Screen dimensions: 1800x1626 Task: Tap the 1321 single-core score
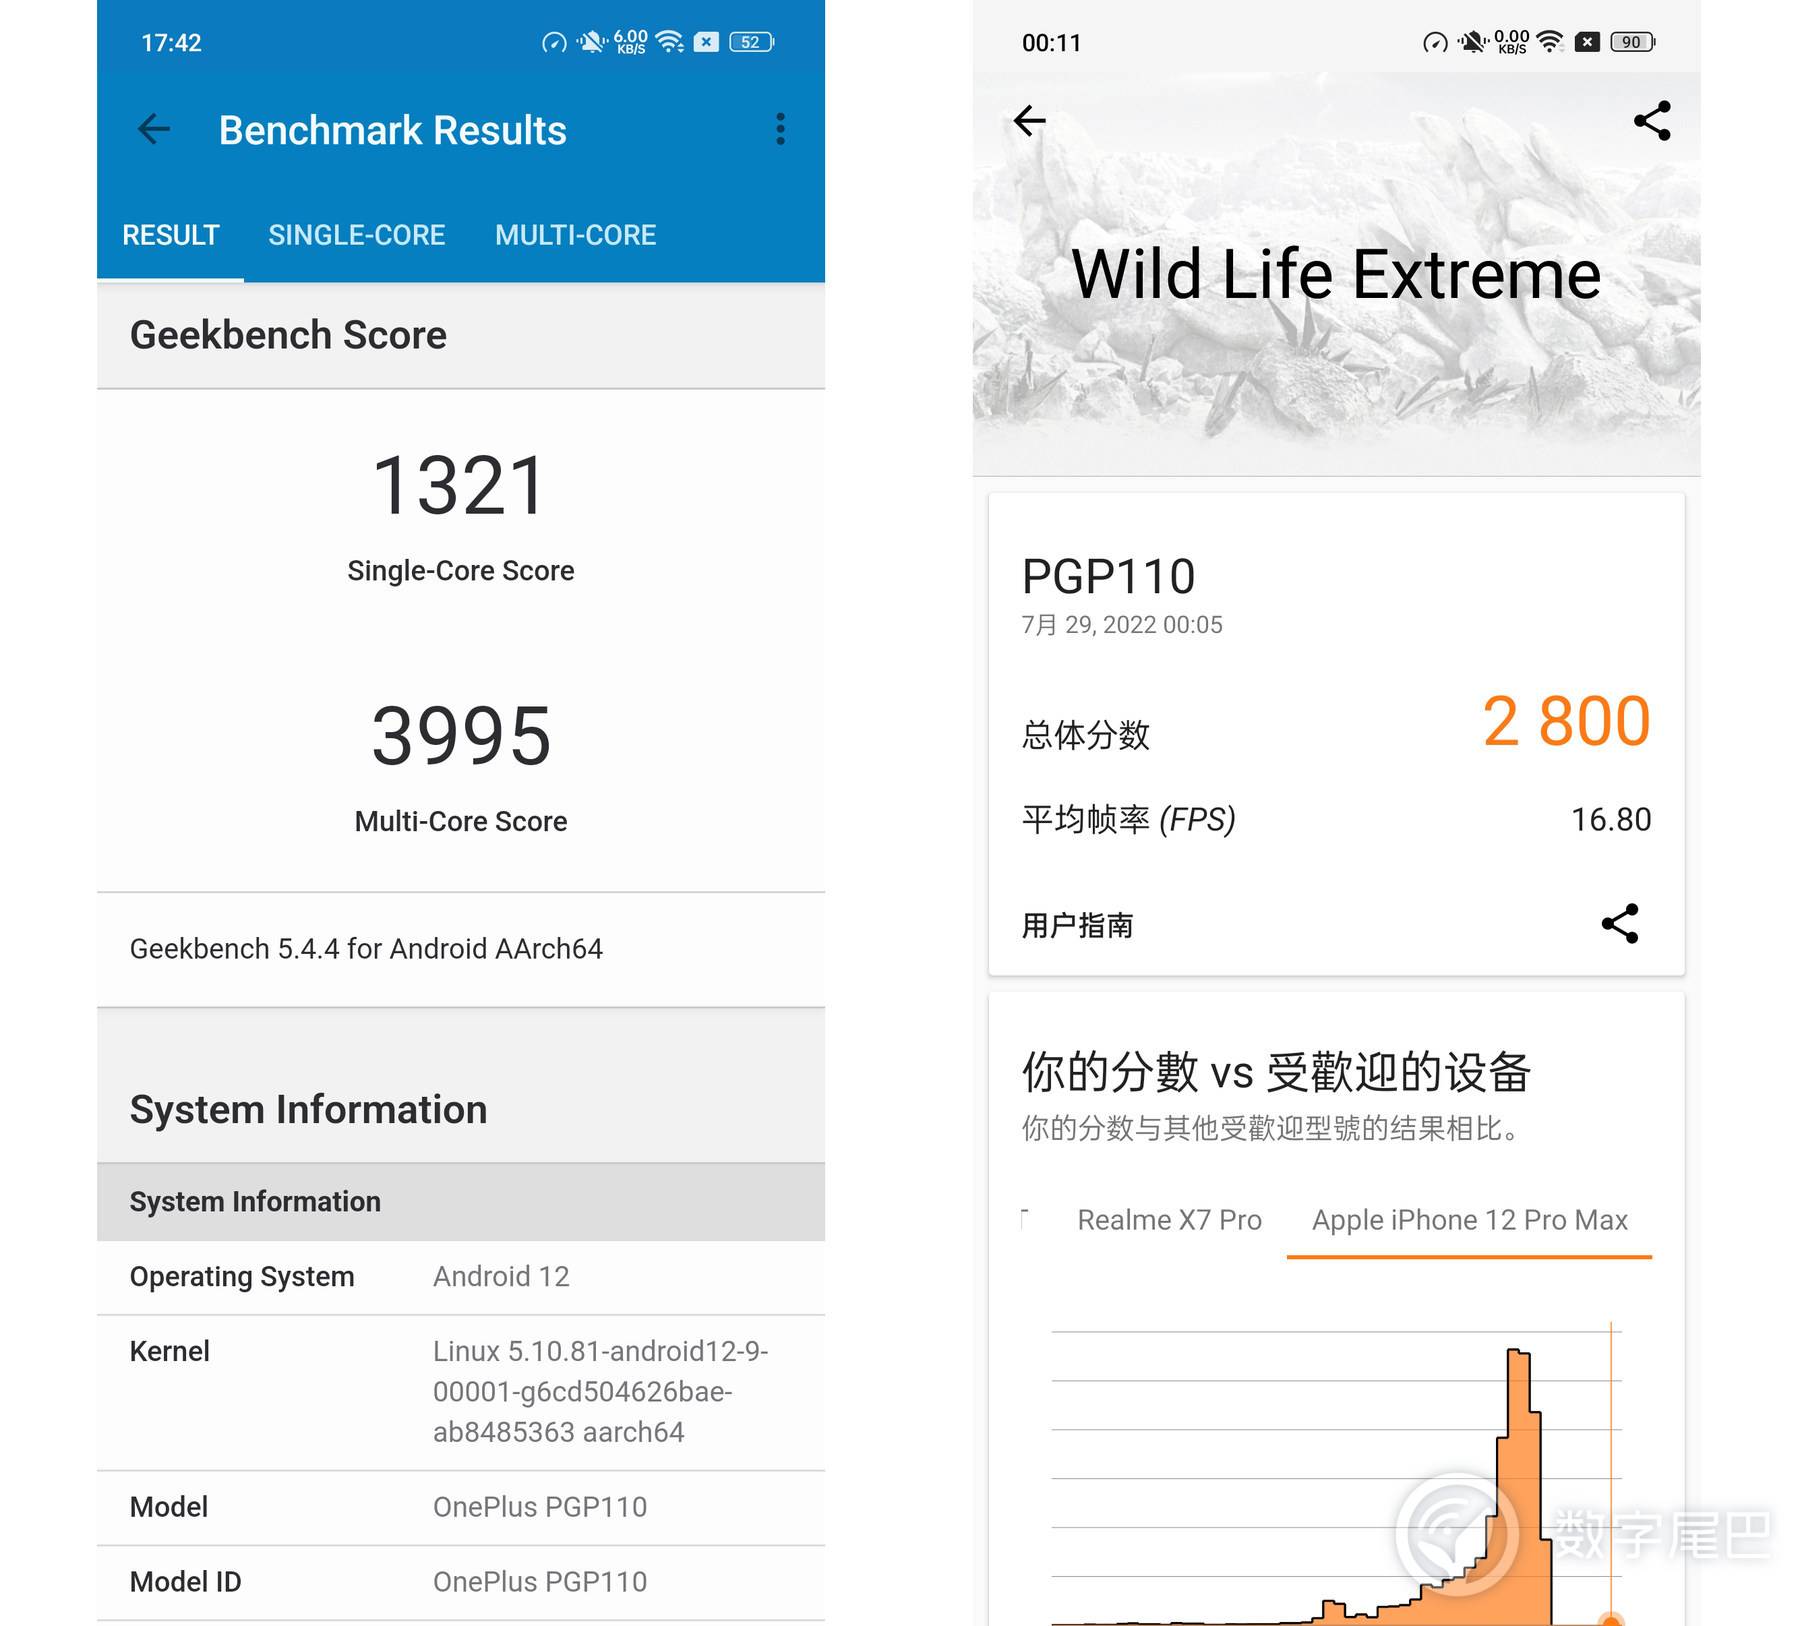point(460,485)
